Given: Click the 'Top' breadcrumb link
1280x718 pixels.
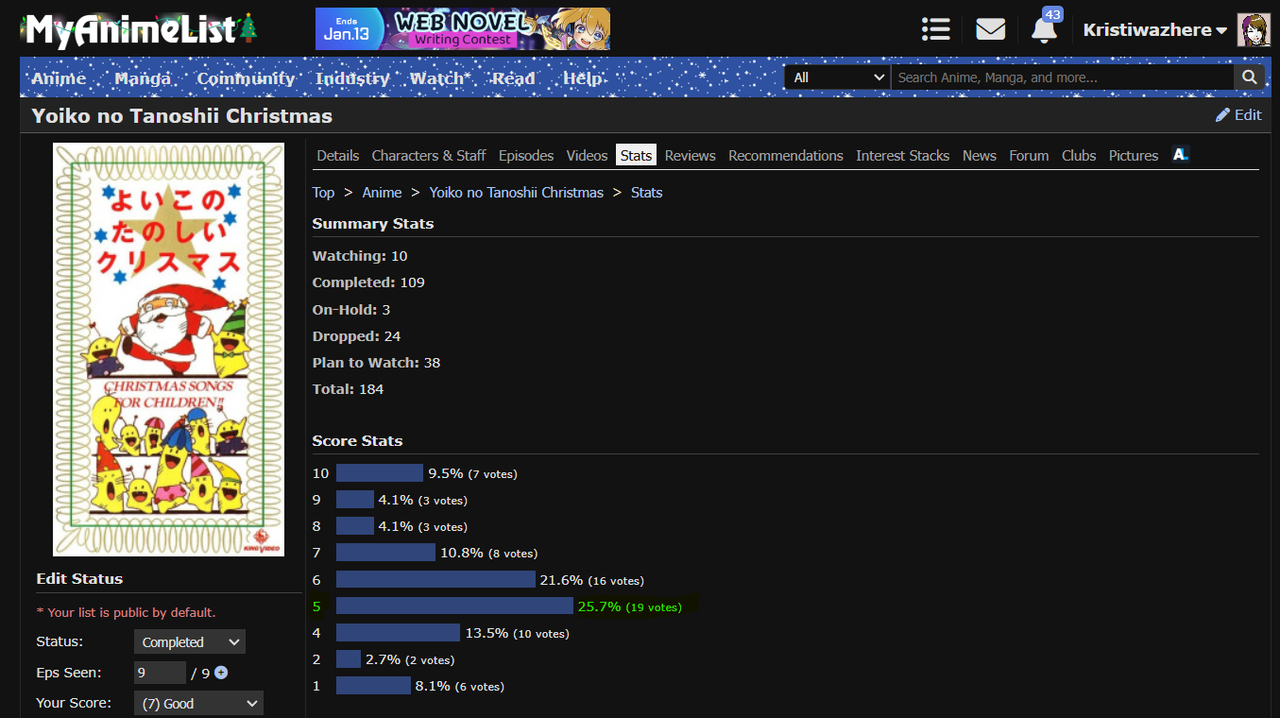Looking at the screenshot, I should [x=323, y=192].
